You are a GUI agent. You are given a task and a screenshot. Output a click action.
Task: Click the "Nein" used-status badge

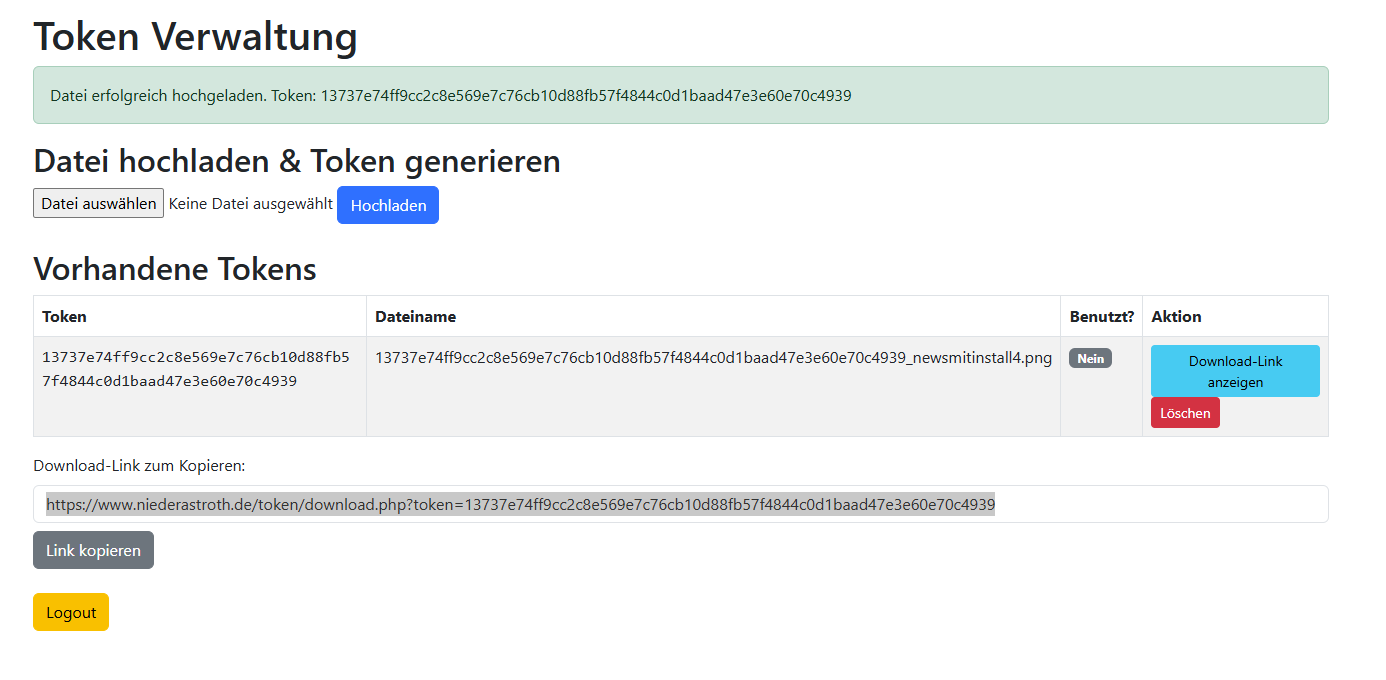[1090, 358]
